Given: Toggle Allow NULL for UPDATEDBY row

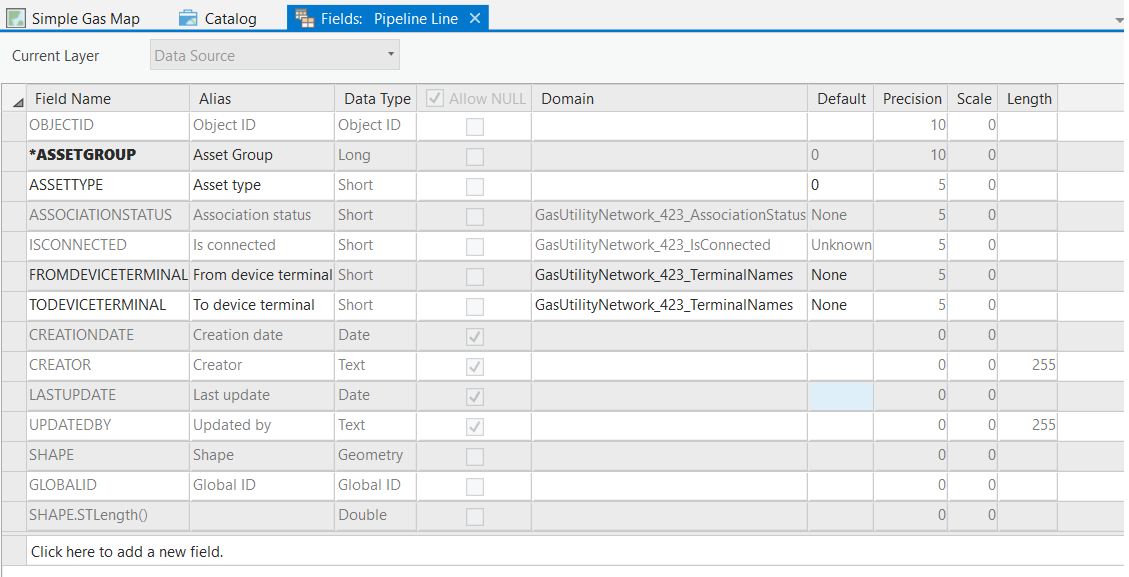Looking at the screenshot, I should click(x=474, y=426).
